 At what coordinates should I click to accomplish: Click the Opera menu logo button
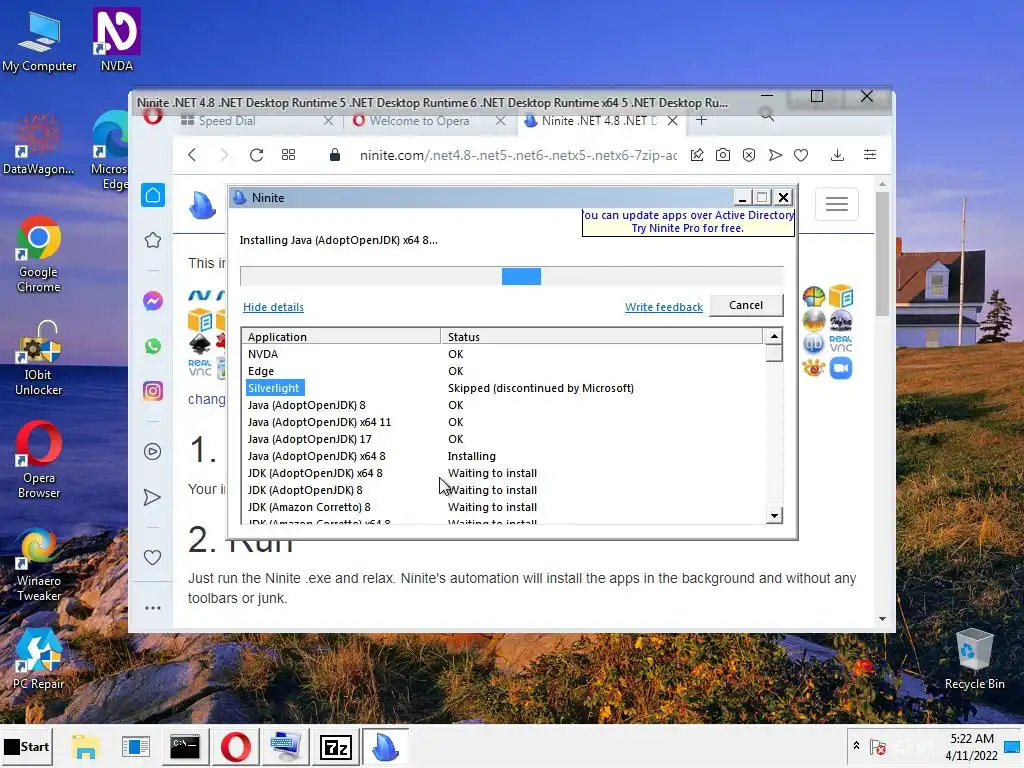pos(153,116)
